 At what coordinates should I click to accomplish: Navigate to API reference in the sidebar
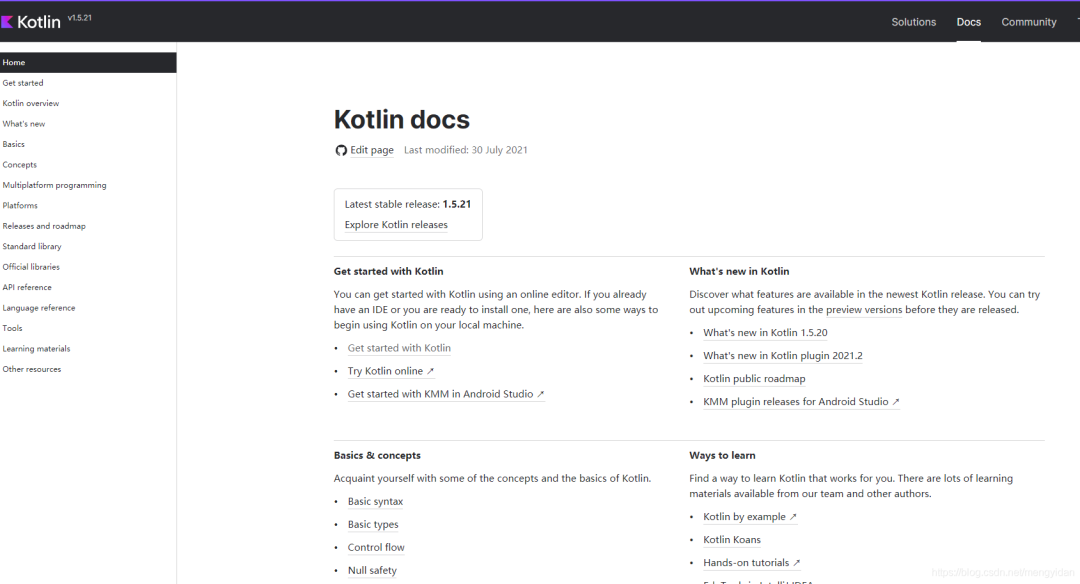click(27, 286)
